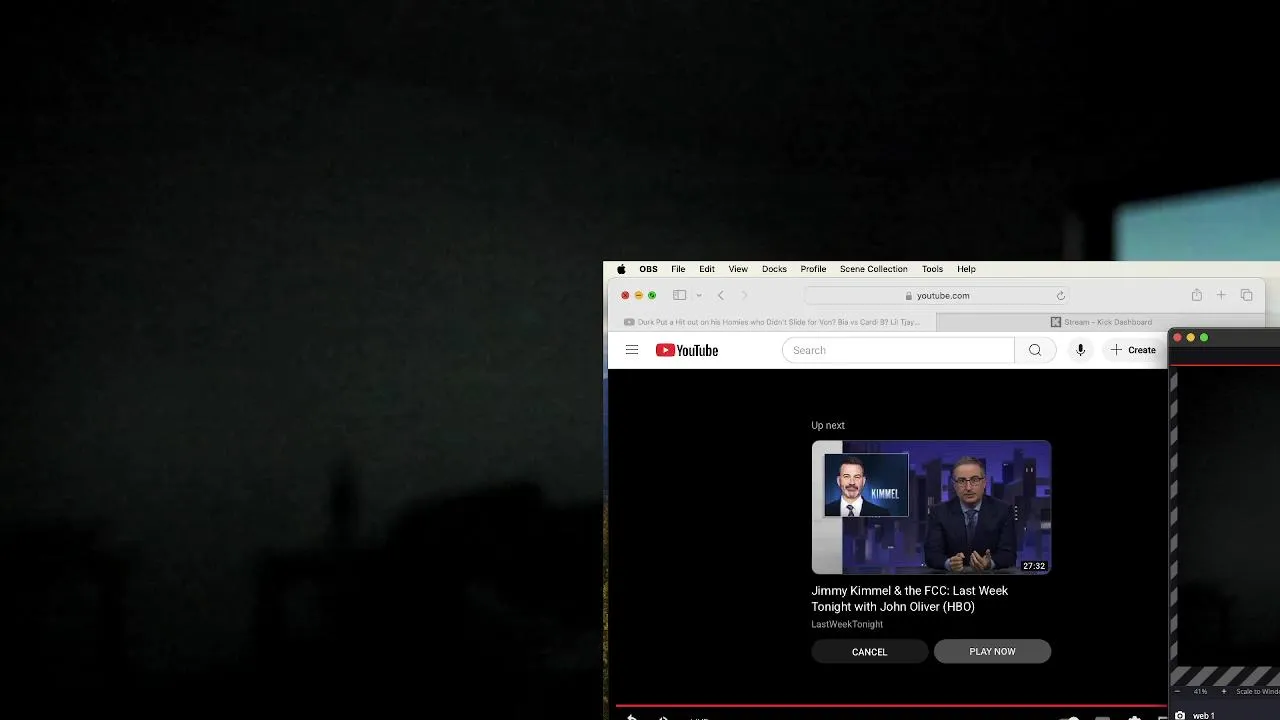Show the Safari tab overview
Screen dimensions: 1280x720
(1246, 295)
